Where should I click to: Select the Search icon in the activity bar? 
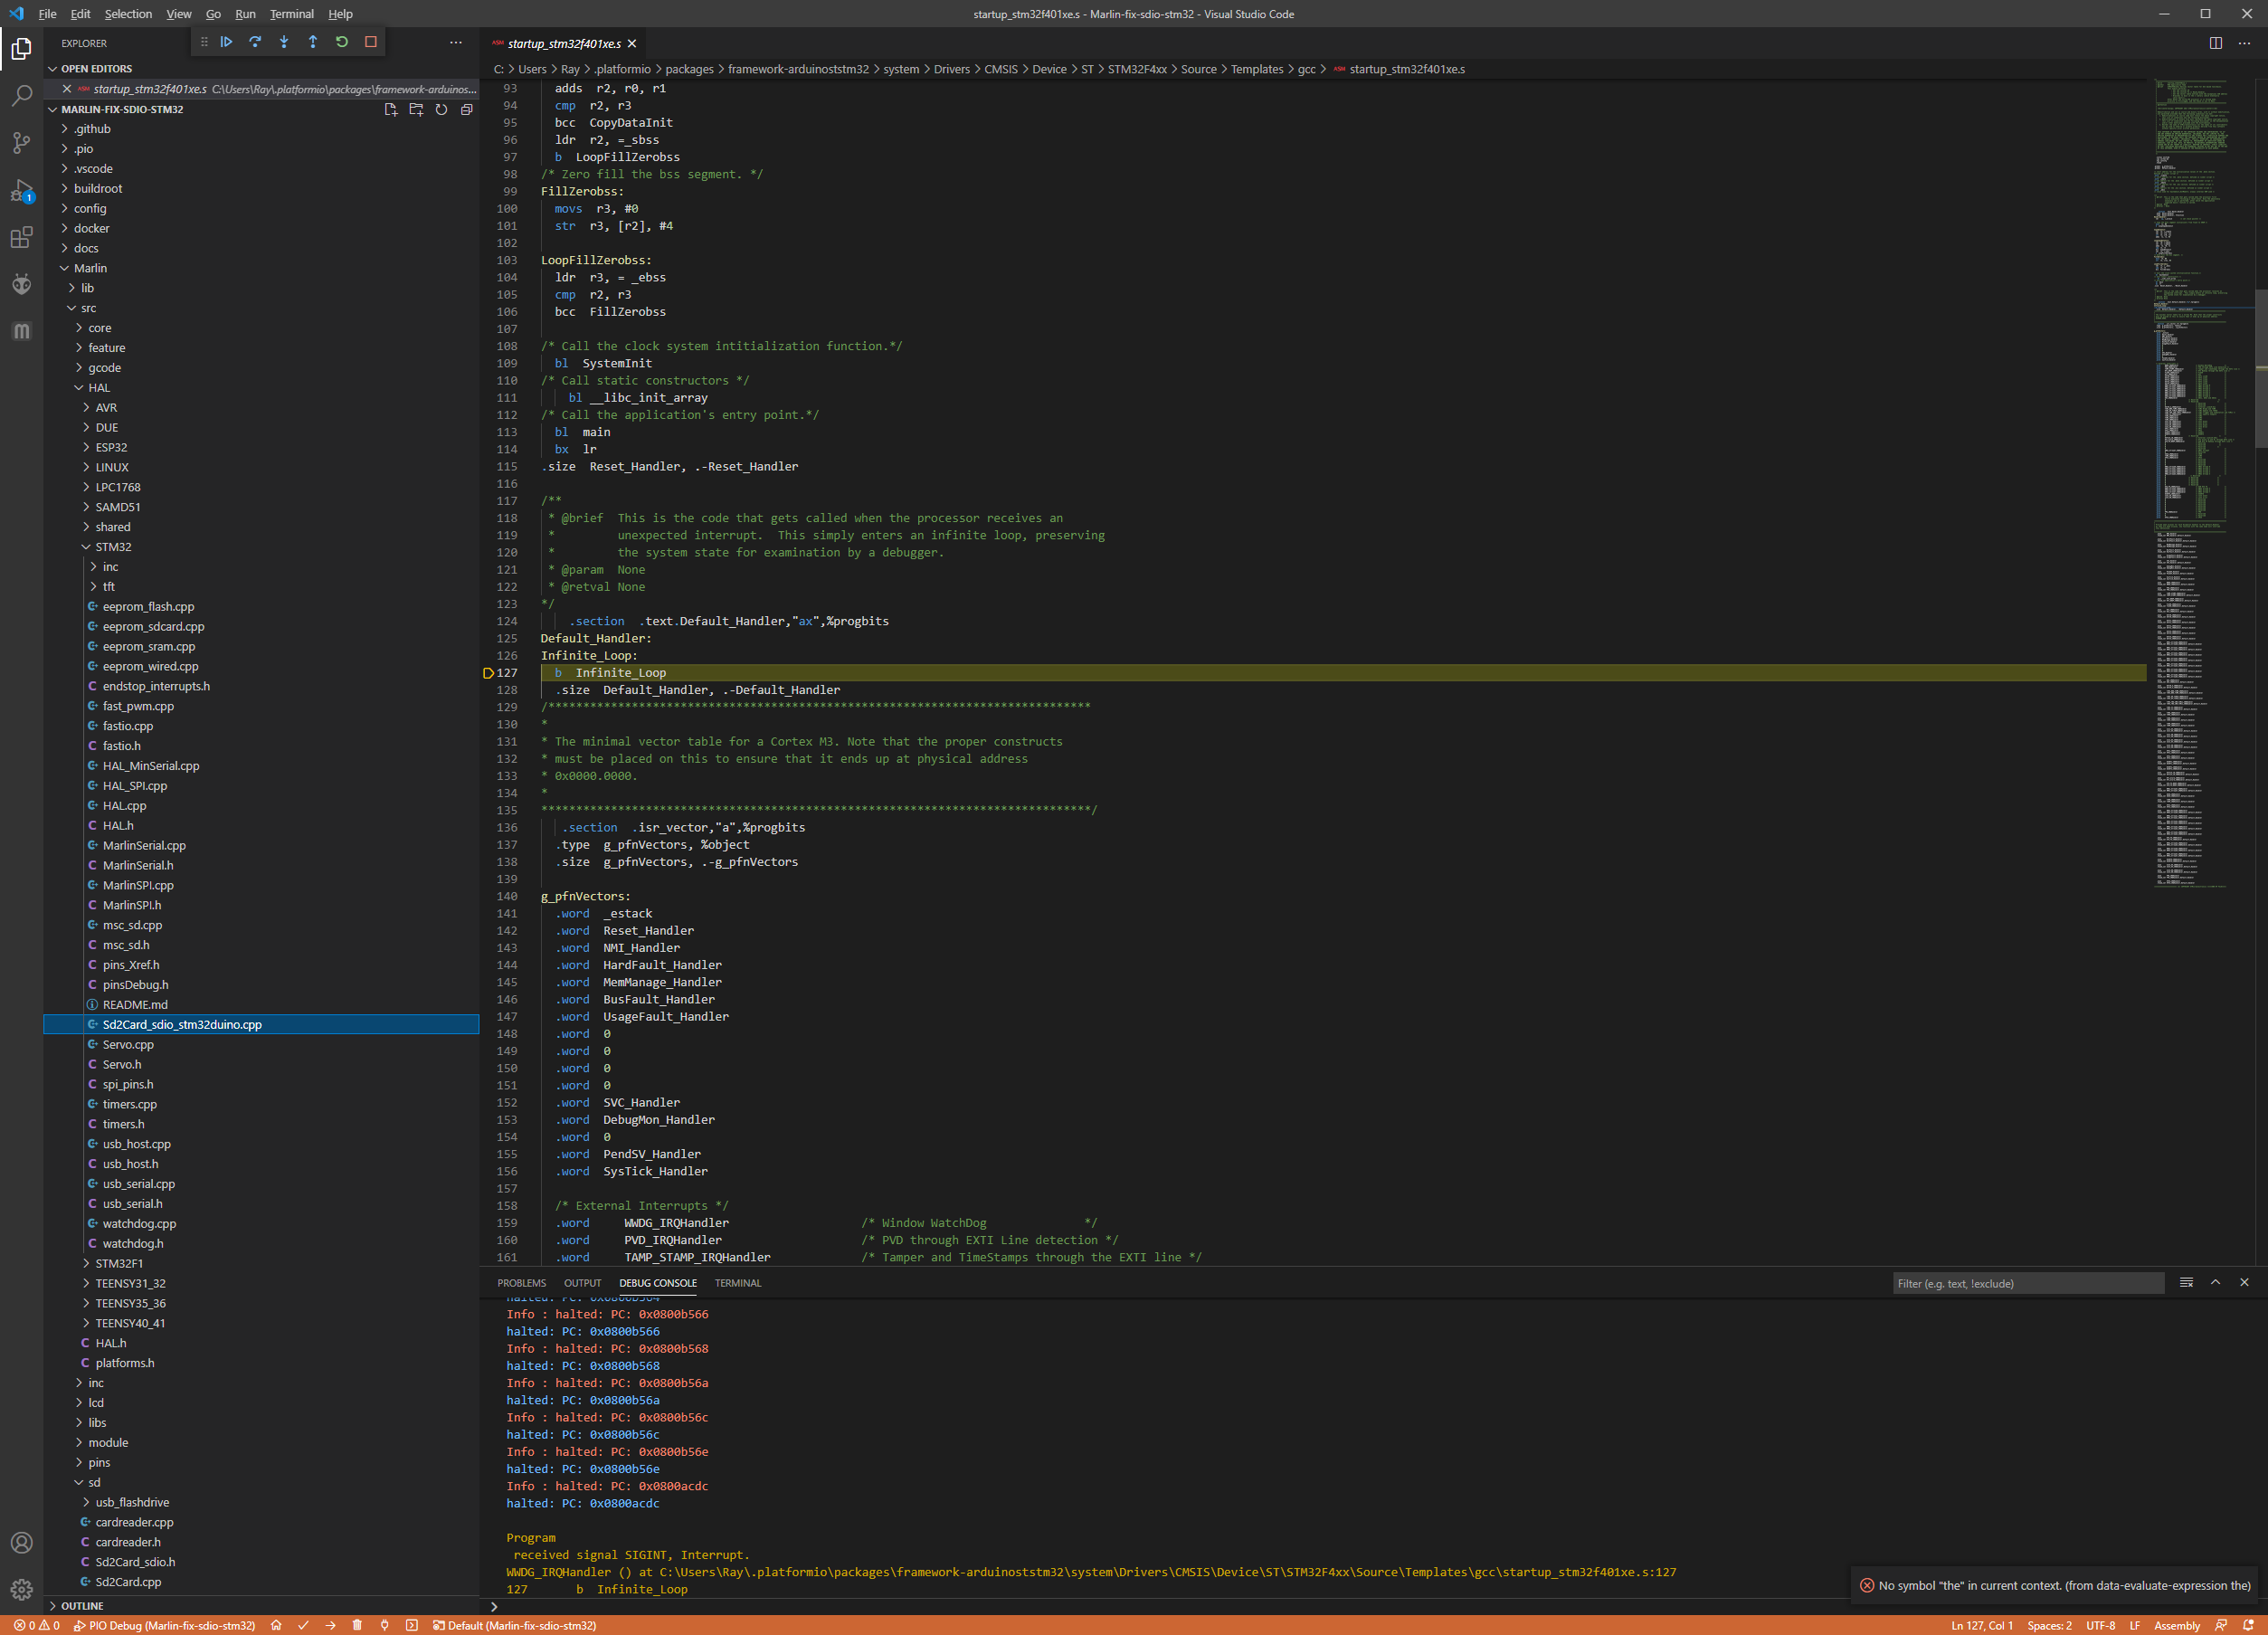coord(21,95)
